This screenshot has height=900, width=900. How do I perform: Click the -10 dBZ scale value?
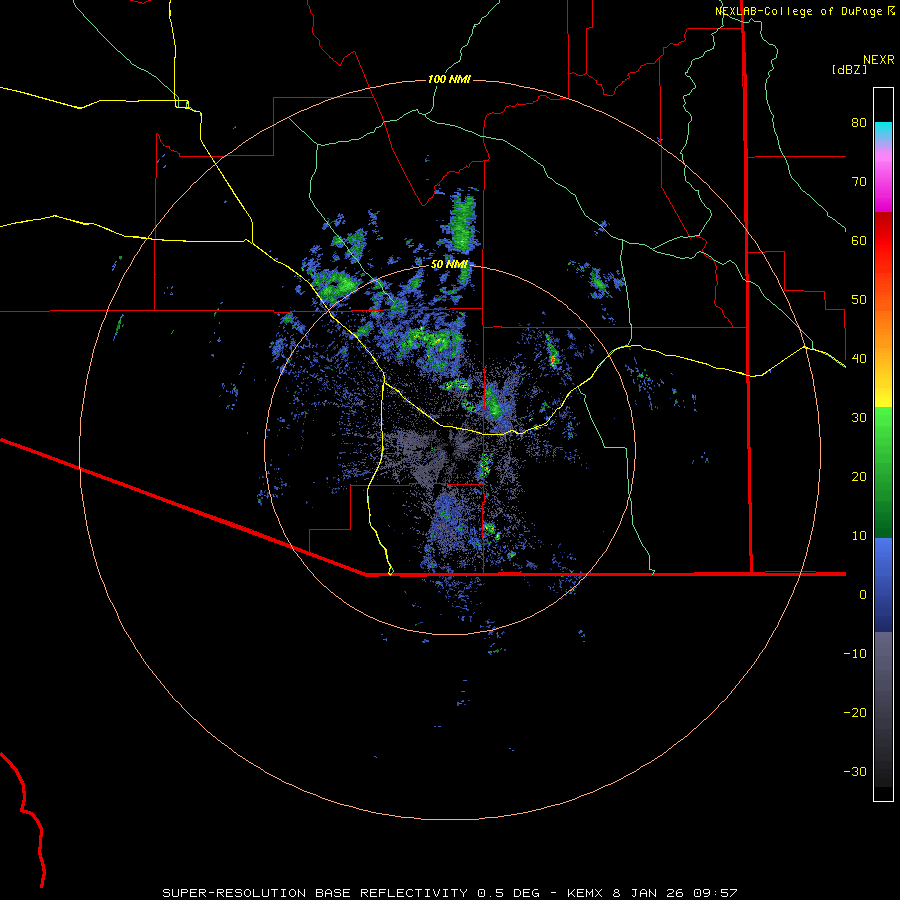855,654
